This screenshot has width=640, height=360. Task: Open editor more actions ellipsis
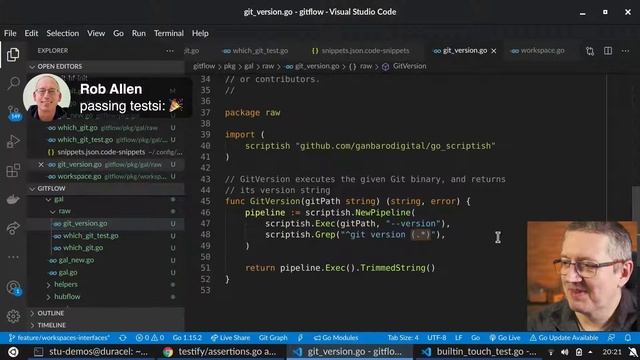coord(625,51)
